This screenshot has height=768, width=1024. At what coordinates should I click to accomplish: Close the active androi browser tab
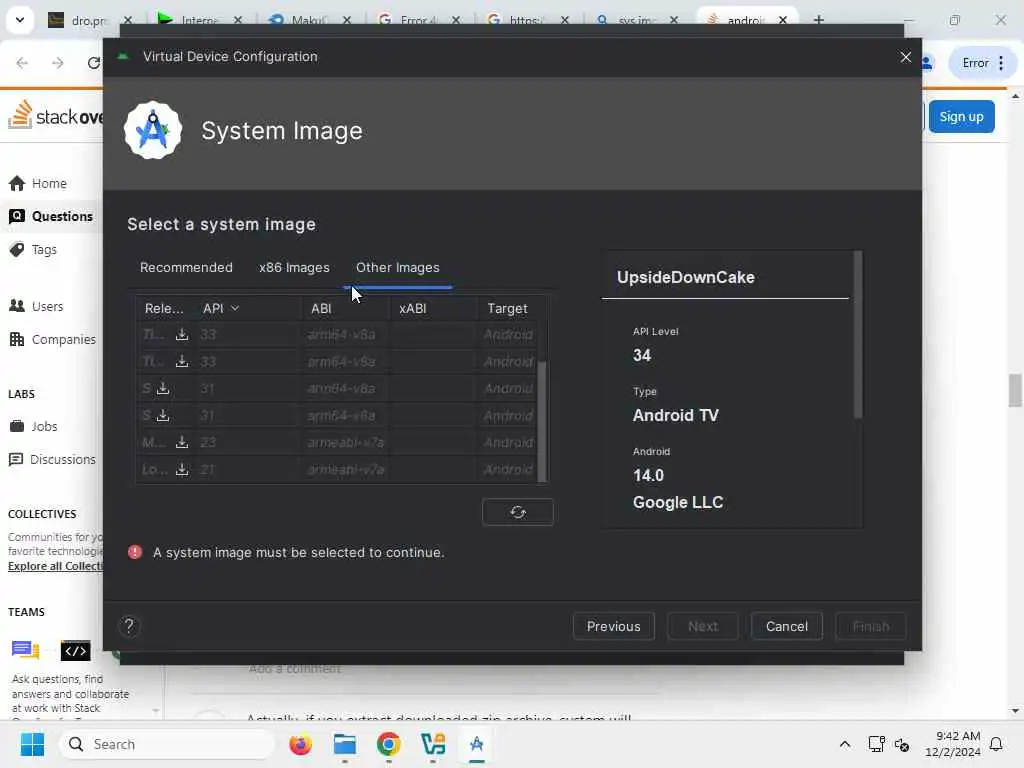[782, 20]
